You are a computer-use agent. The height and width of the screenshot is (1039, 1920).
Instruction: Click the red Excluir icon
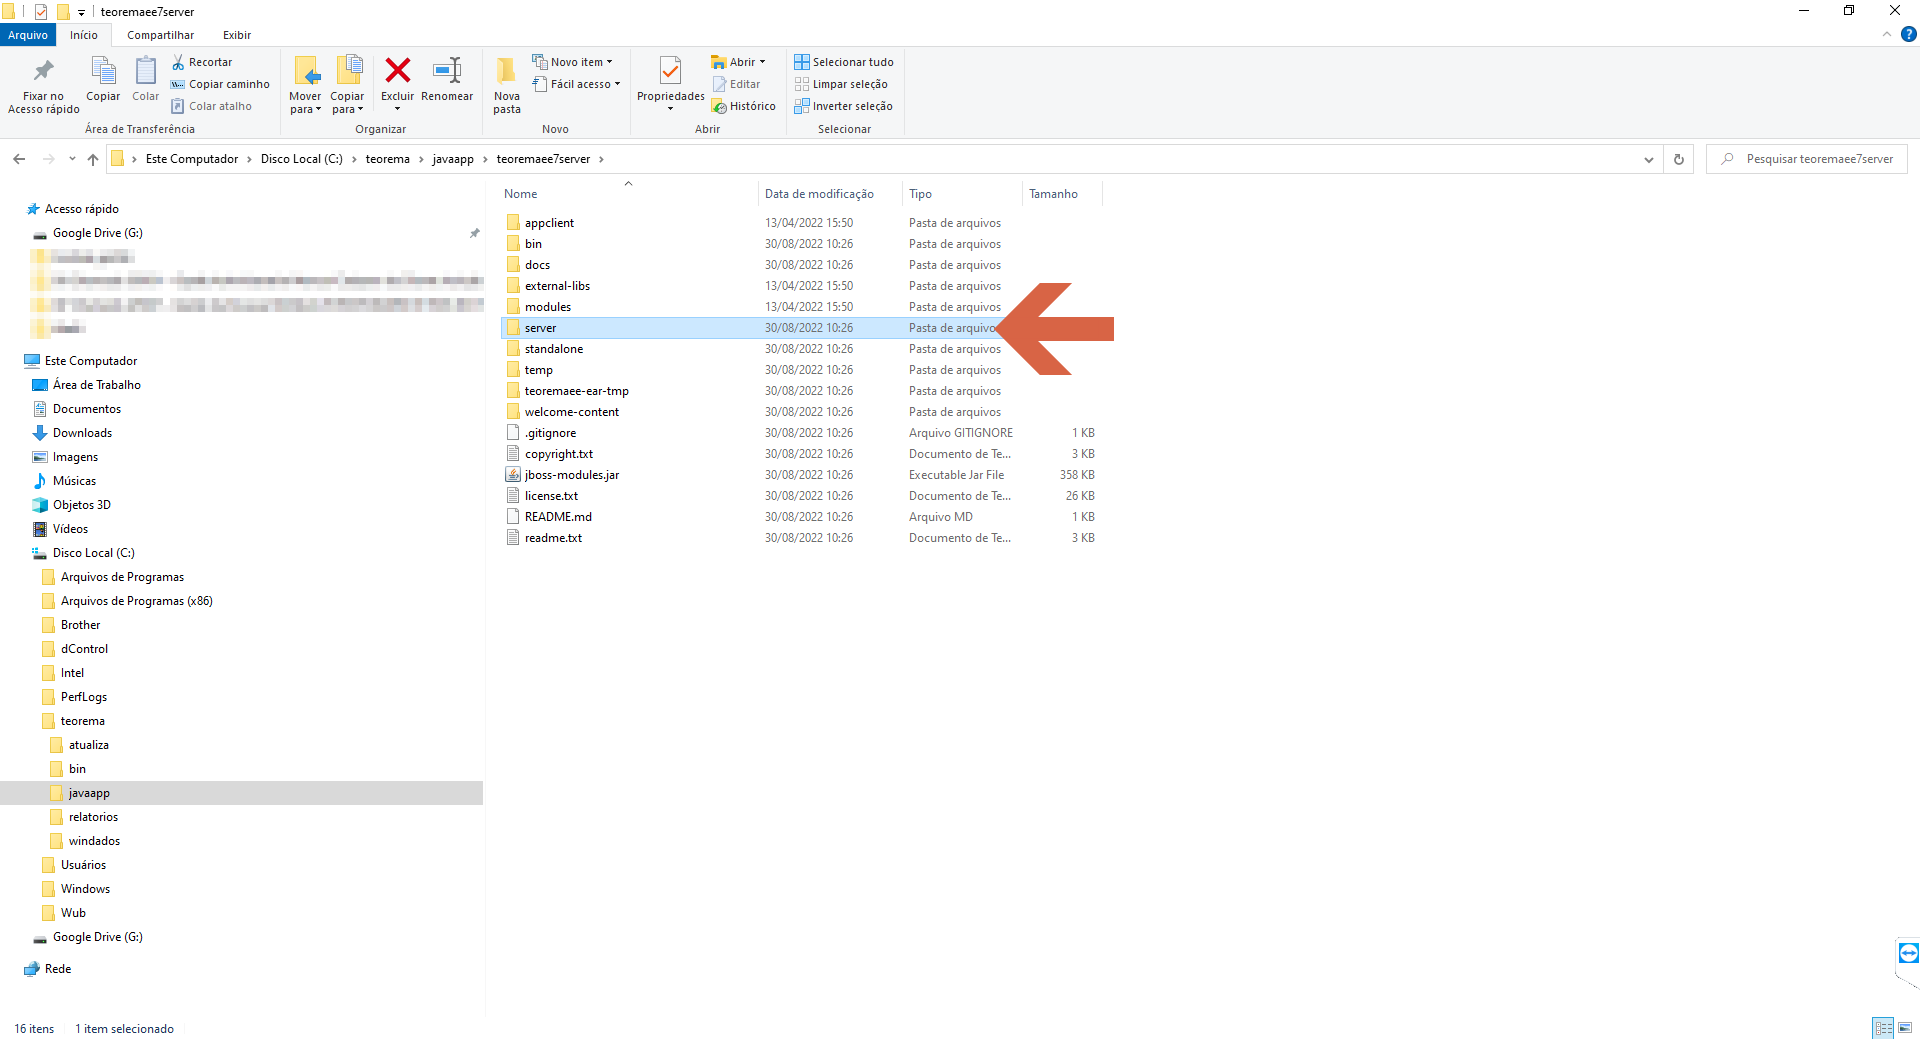[398, 70]
